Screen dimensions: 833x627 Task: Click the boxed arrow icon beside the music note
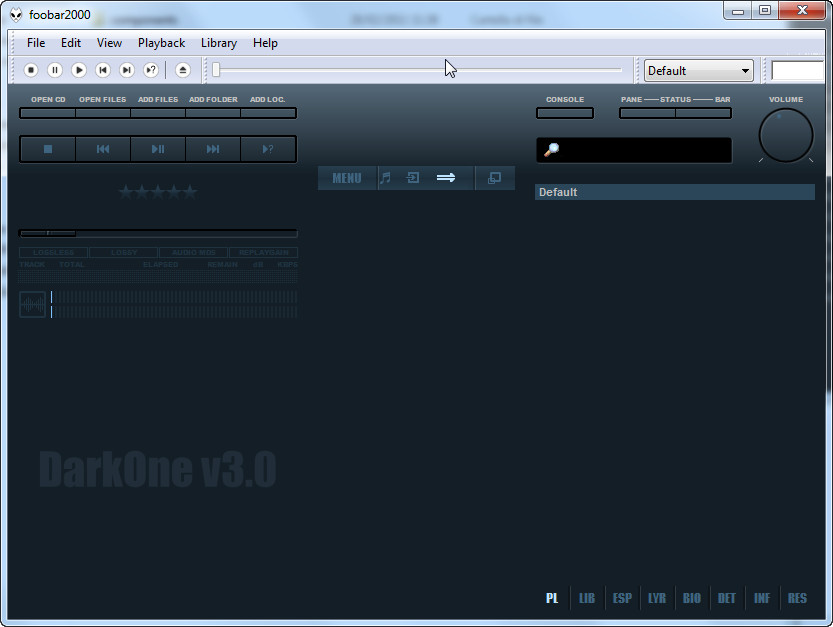(413, 177)
